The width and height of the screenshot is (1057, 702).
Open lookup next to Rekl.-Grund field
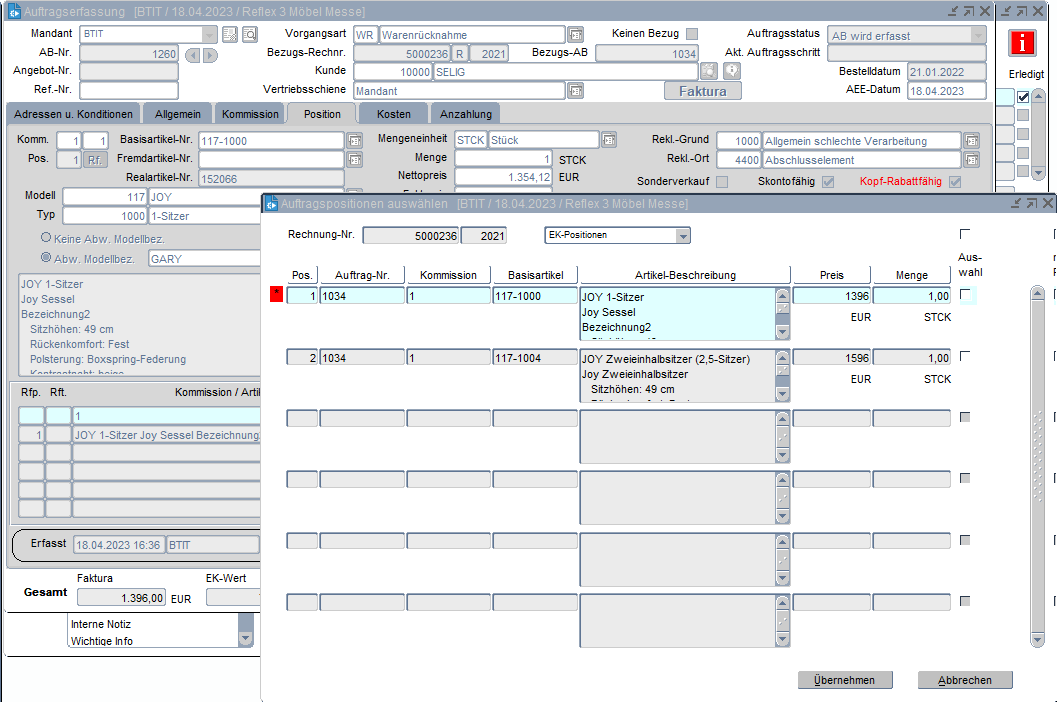[x=972, y=141]
